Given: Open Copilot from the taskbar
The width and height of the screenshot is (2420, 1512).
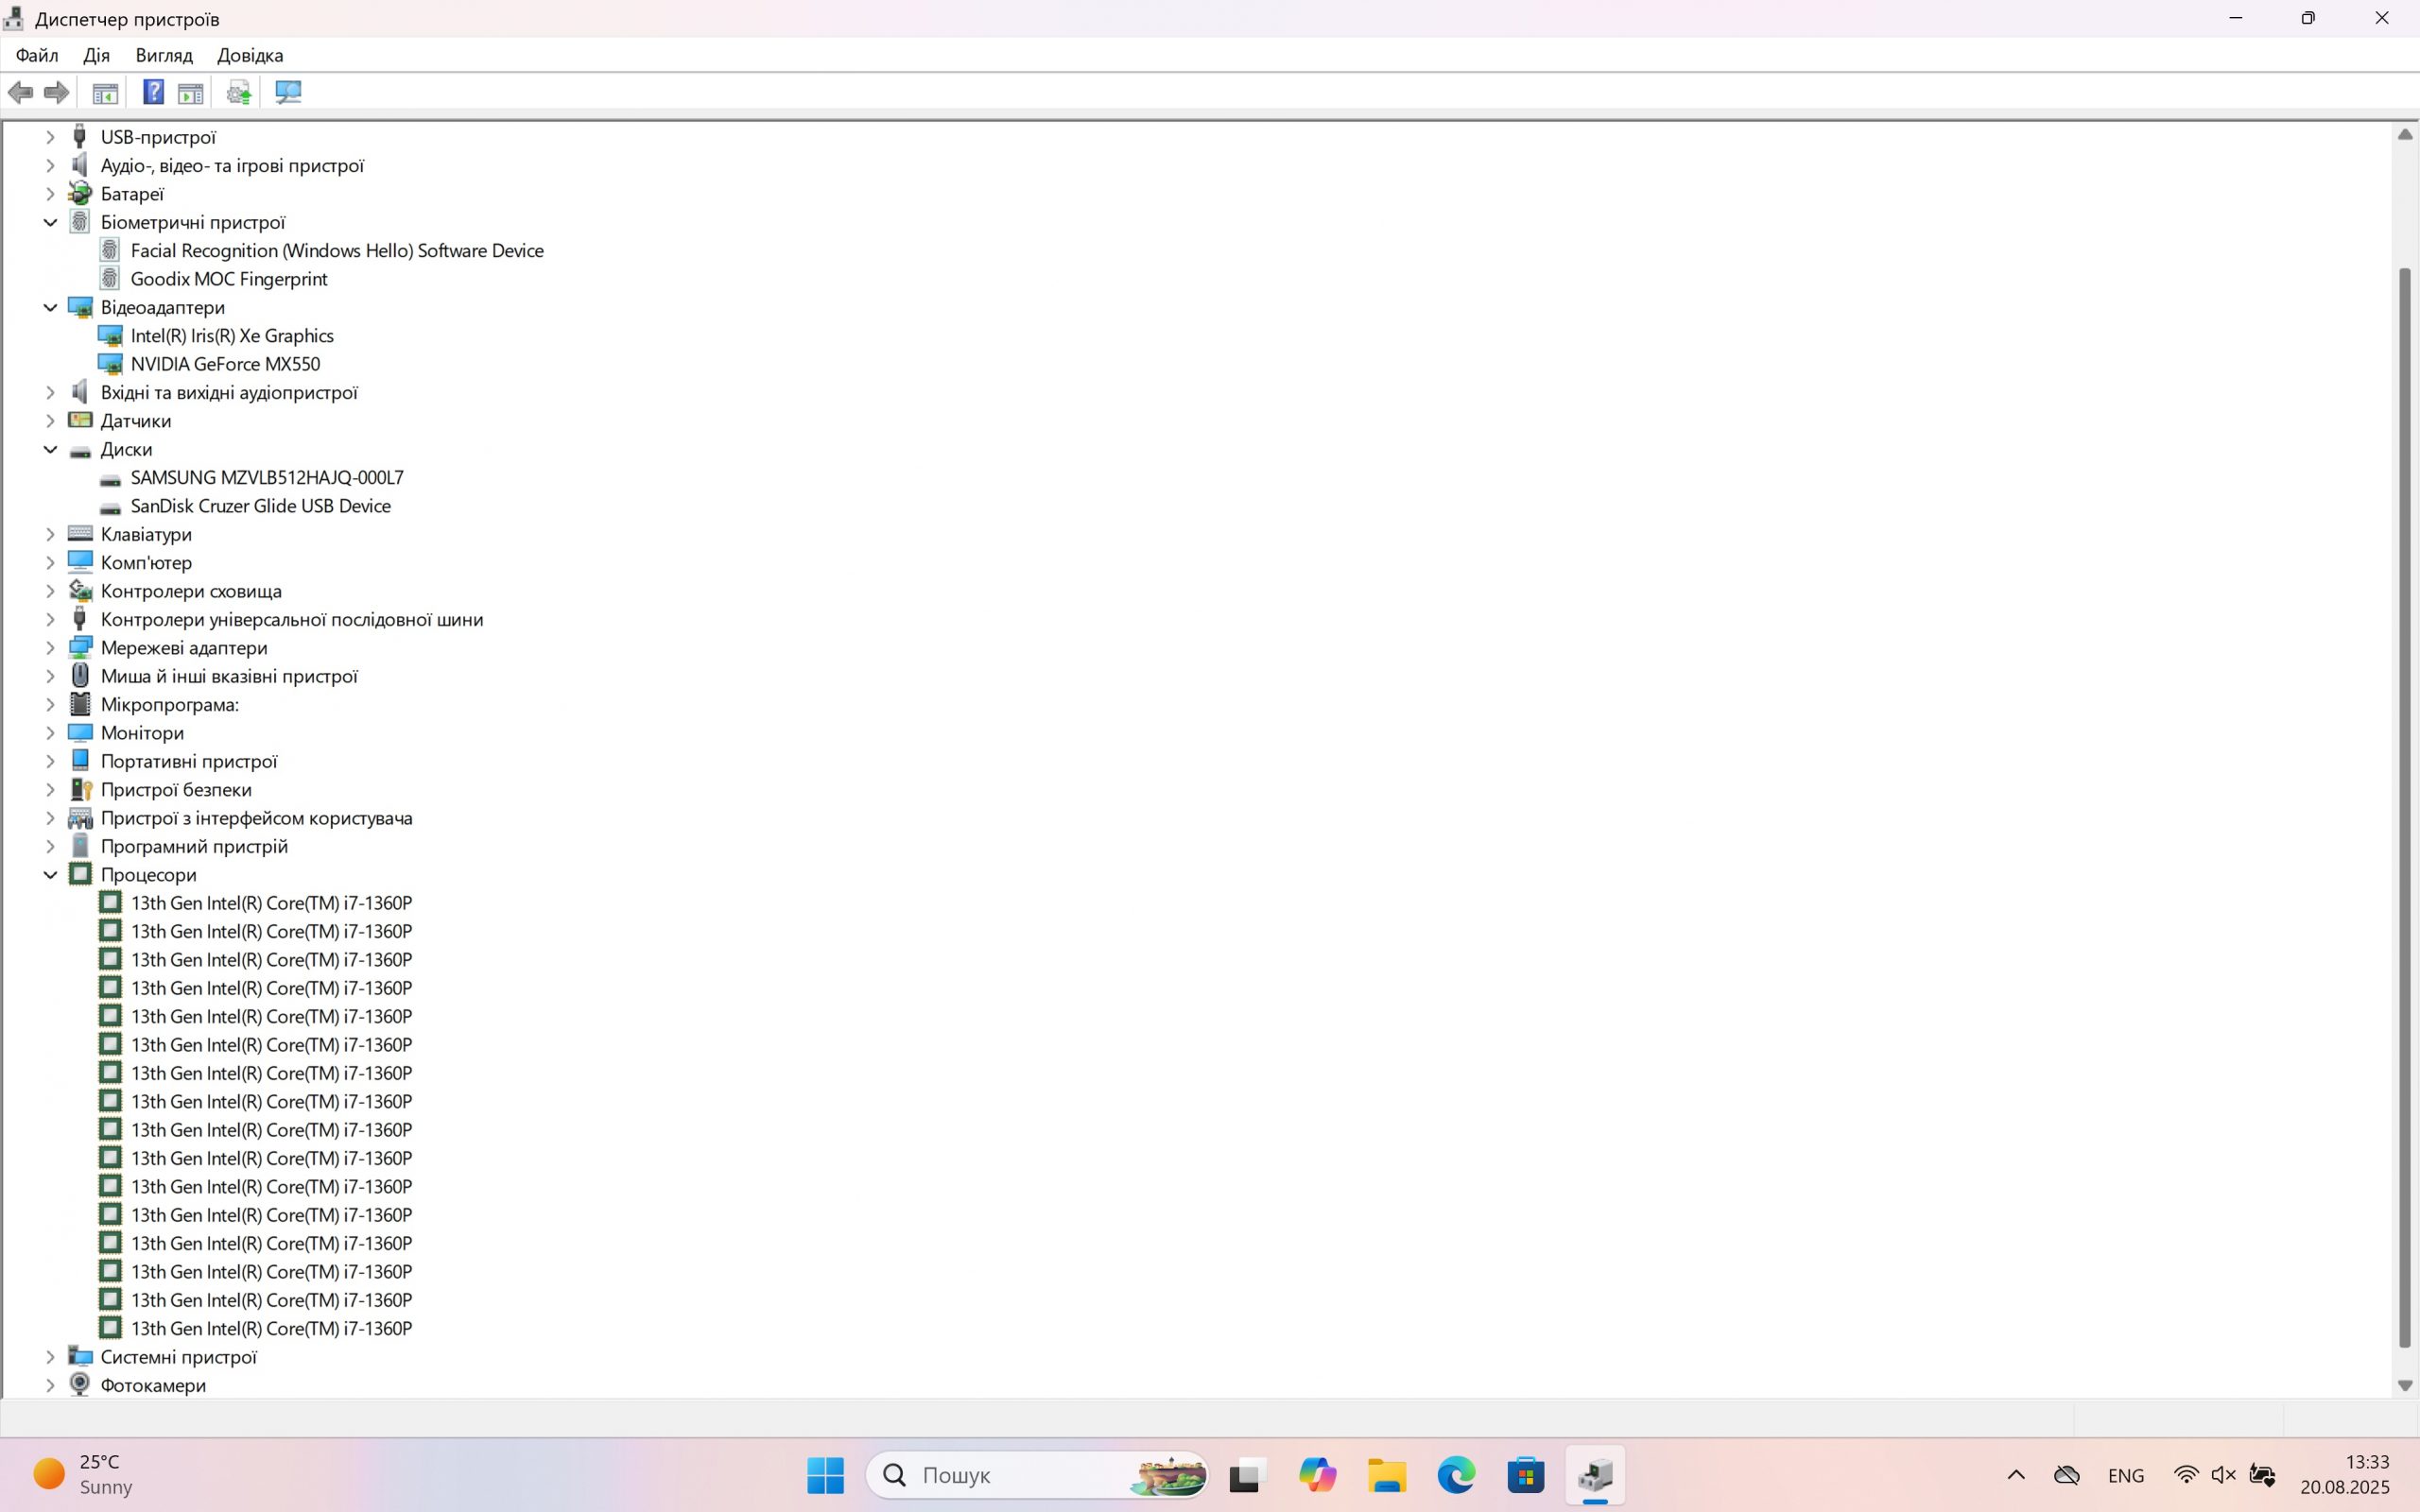Looking at the screenshot, I should click(x=1317, y=1475).
